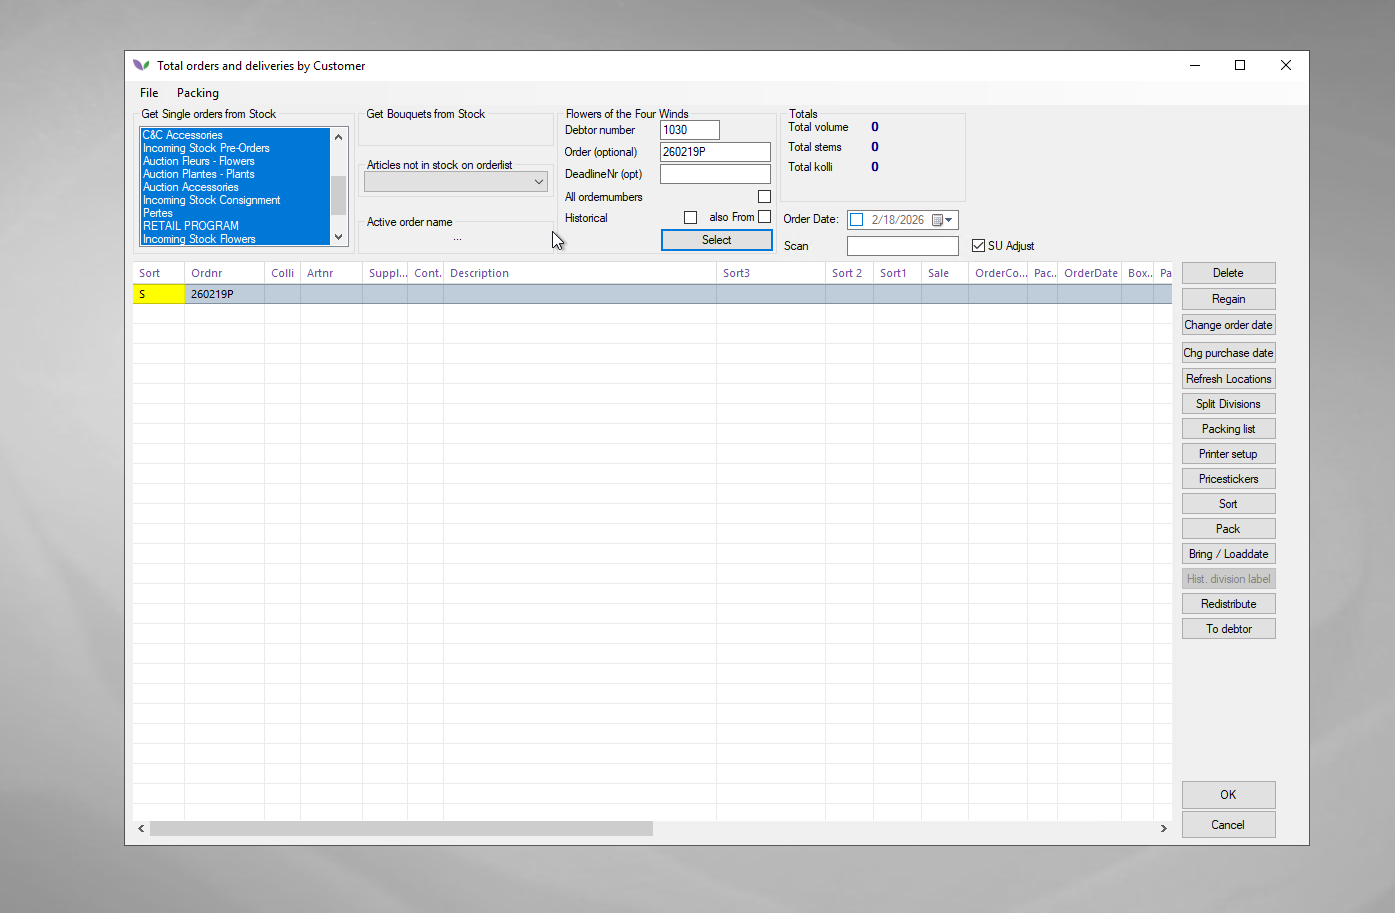Select Auction Plantes - Plants in list
Viewport: 1395px width, 913px height.
pyautogui.click(x=199, y=174)
